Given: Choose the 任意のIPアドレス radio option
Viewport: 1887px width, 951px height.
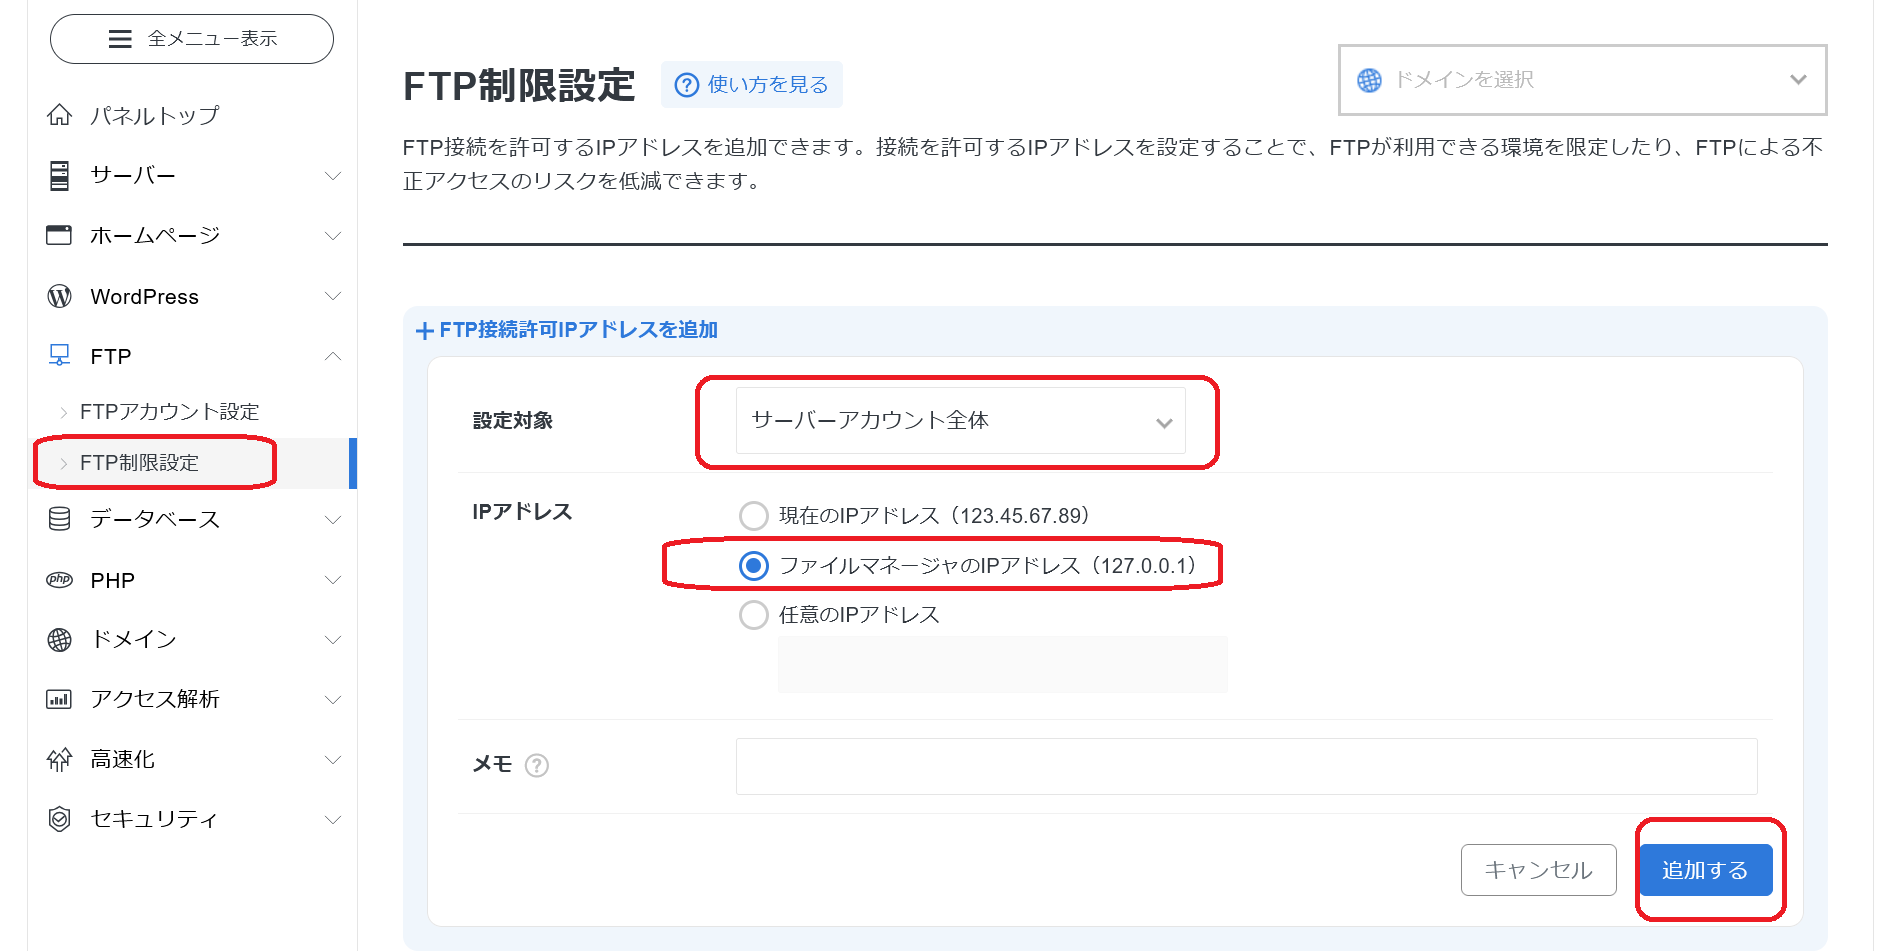Looking at the screenshot, I should pos(754,615).
